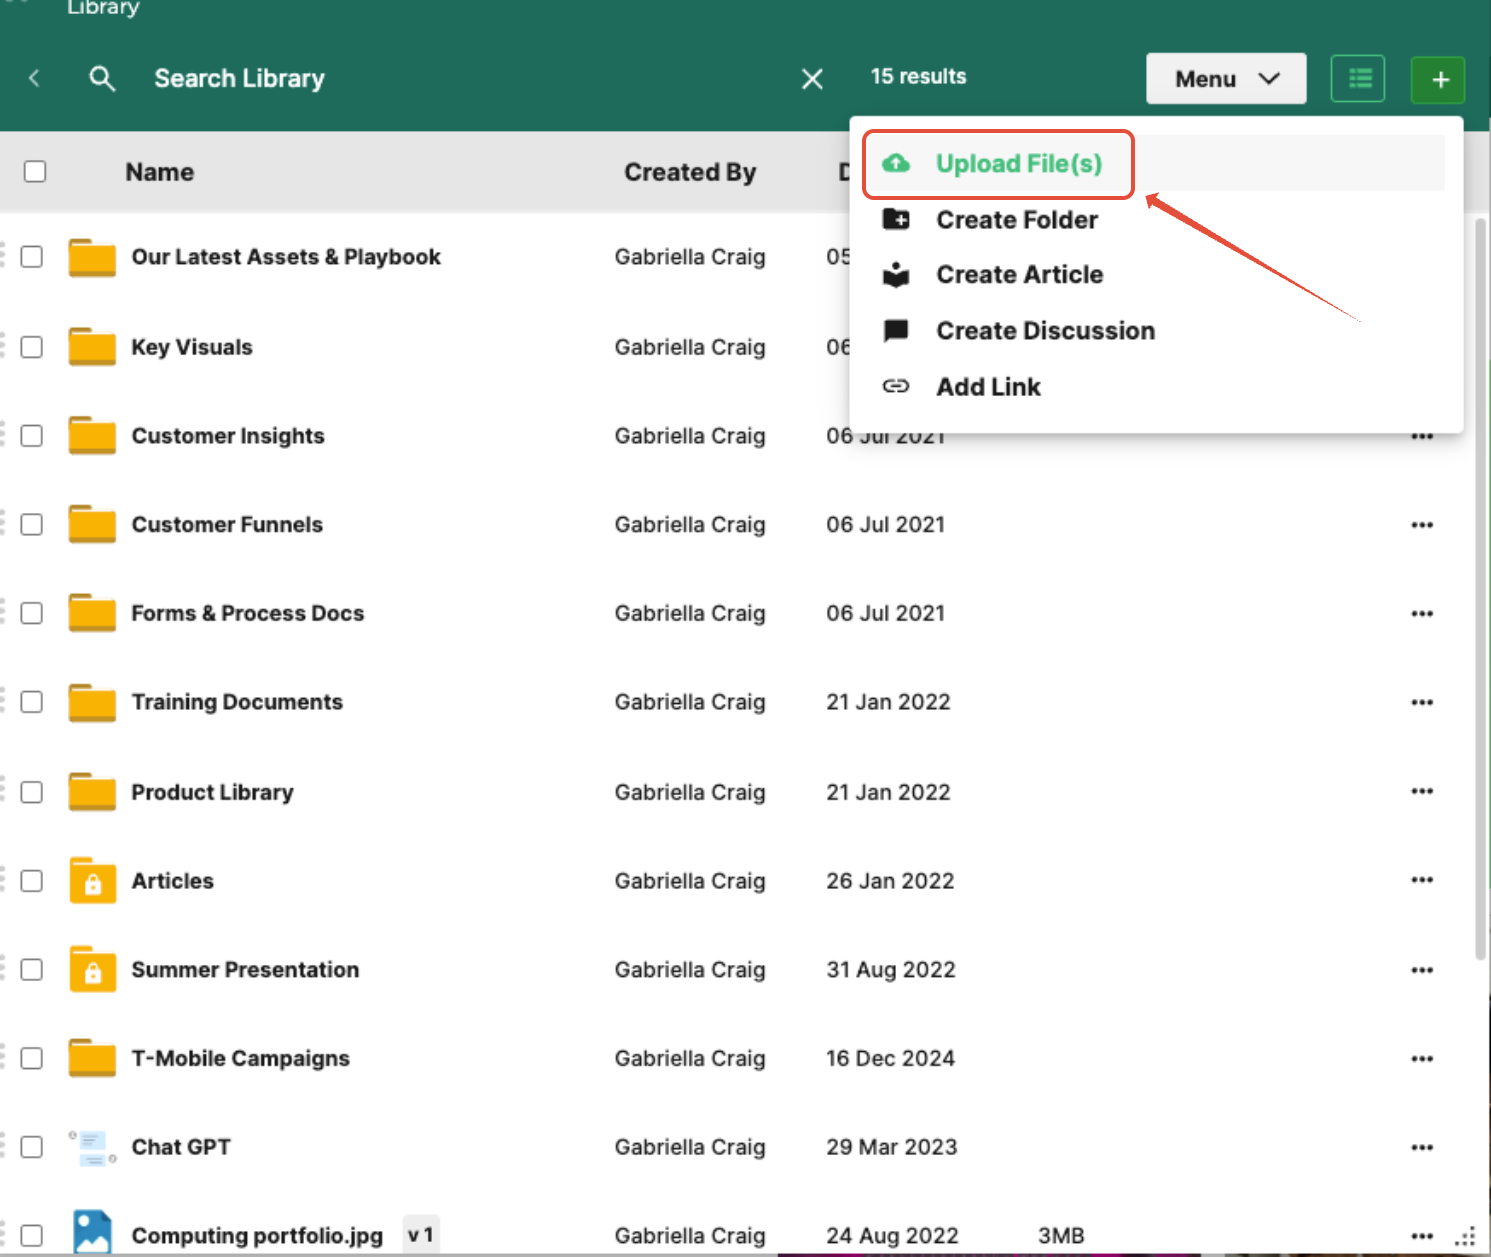The image size is (1491, 1257).
Task: Click the Create Article reader icon
Action: 896,274
